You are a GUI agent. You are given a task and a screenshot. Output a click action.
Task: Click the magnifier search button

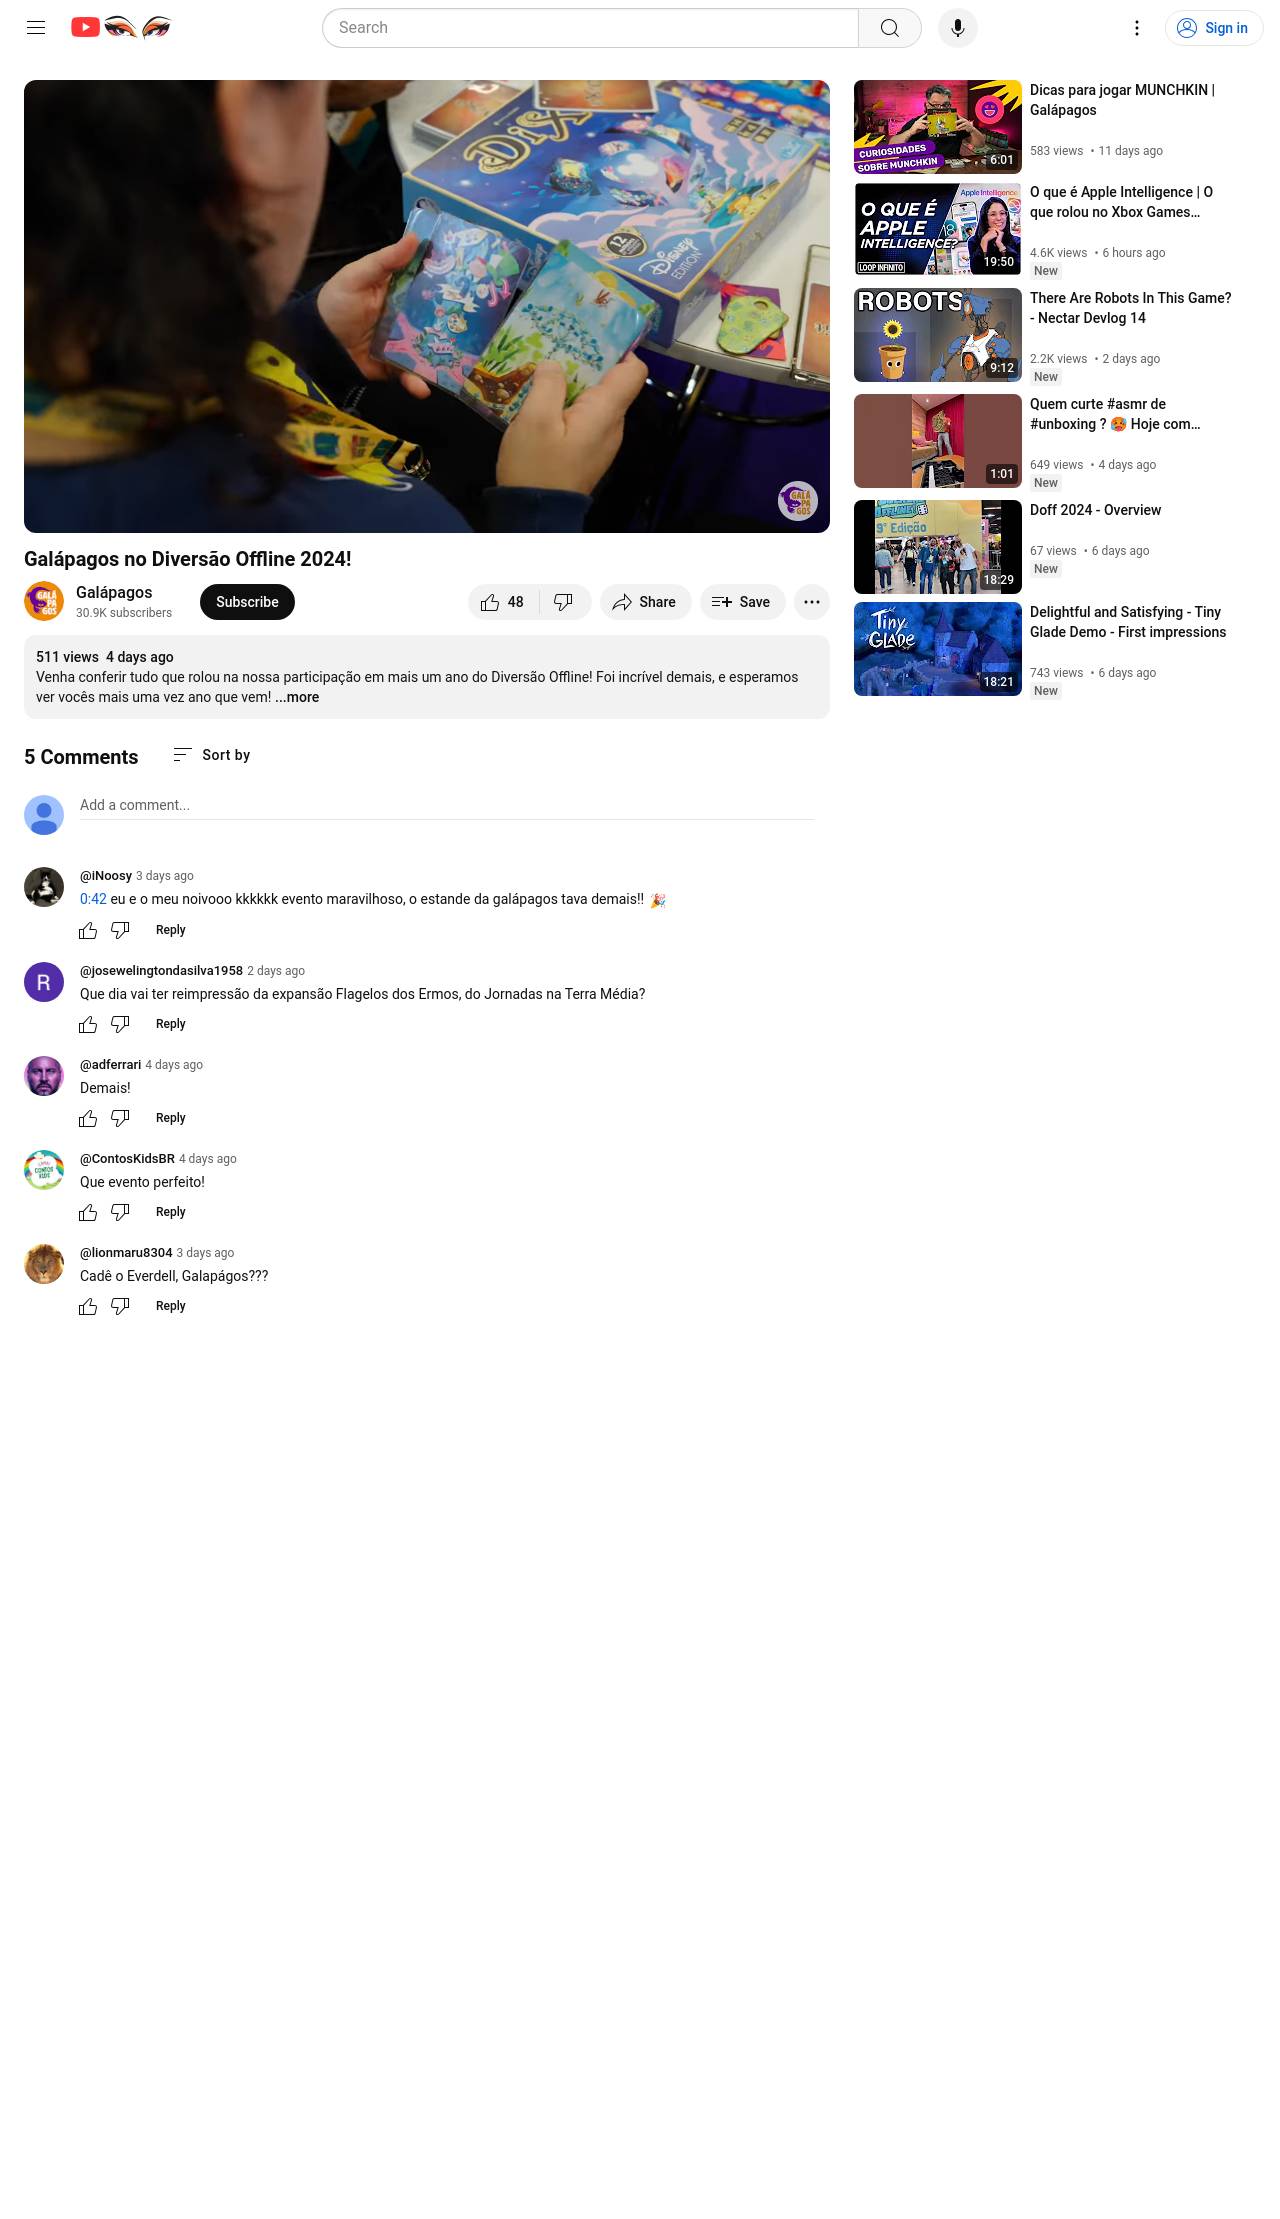890,28
